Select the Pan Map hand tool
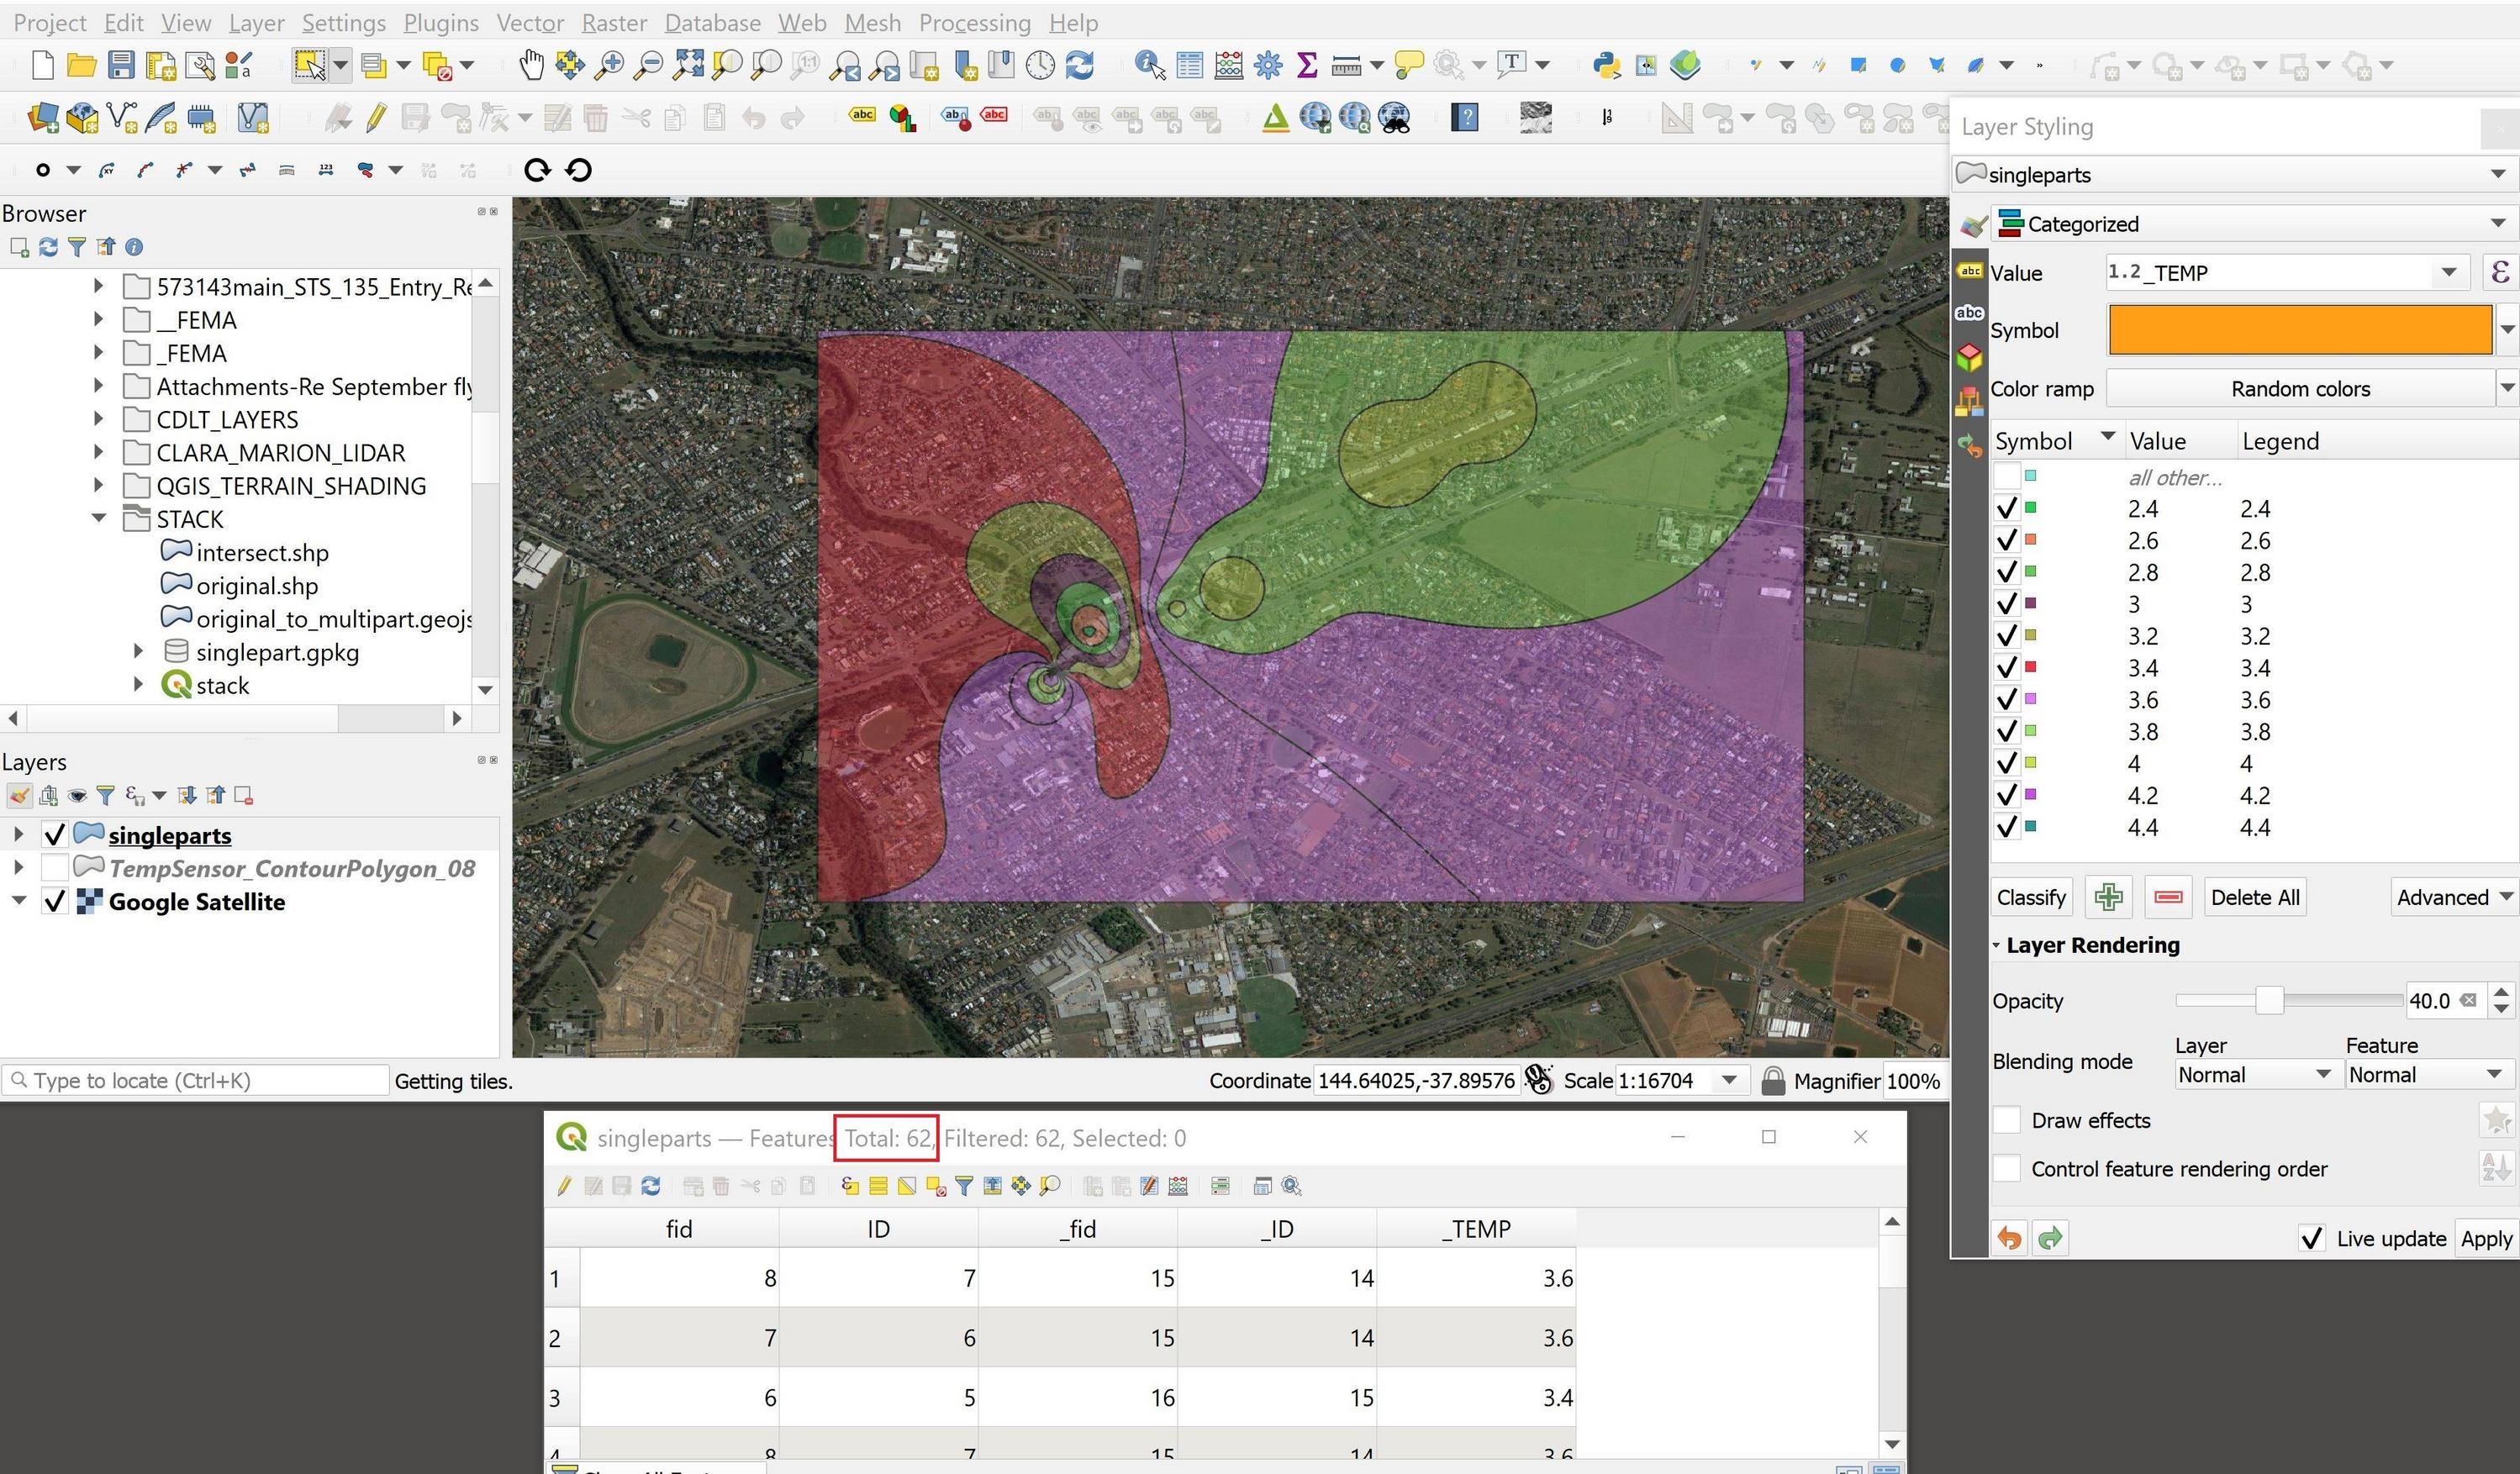 (x=531, y=66)
